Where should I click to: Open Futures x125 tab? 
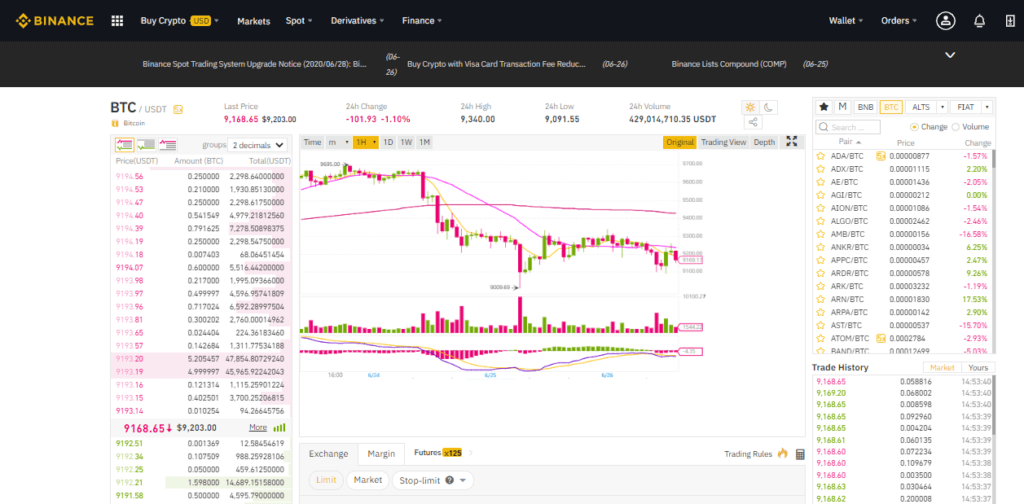[438, 452]
